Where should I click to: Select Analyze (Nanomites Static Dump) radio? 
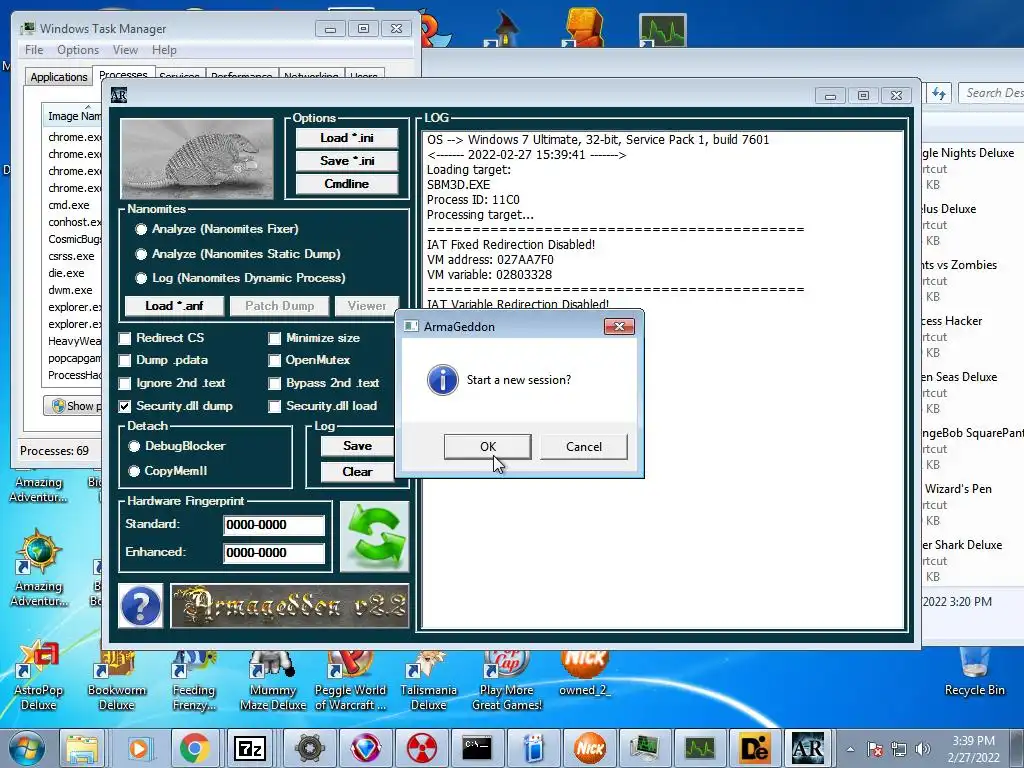(x=141, y=254)
